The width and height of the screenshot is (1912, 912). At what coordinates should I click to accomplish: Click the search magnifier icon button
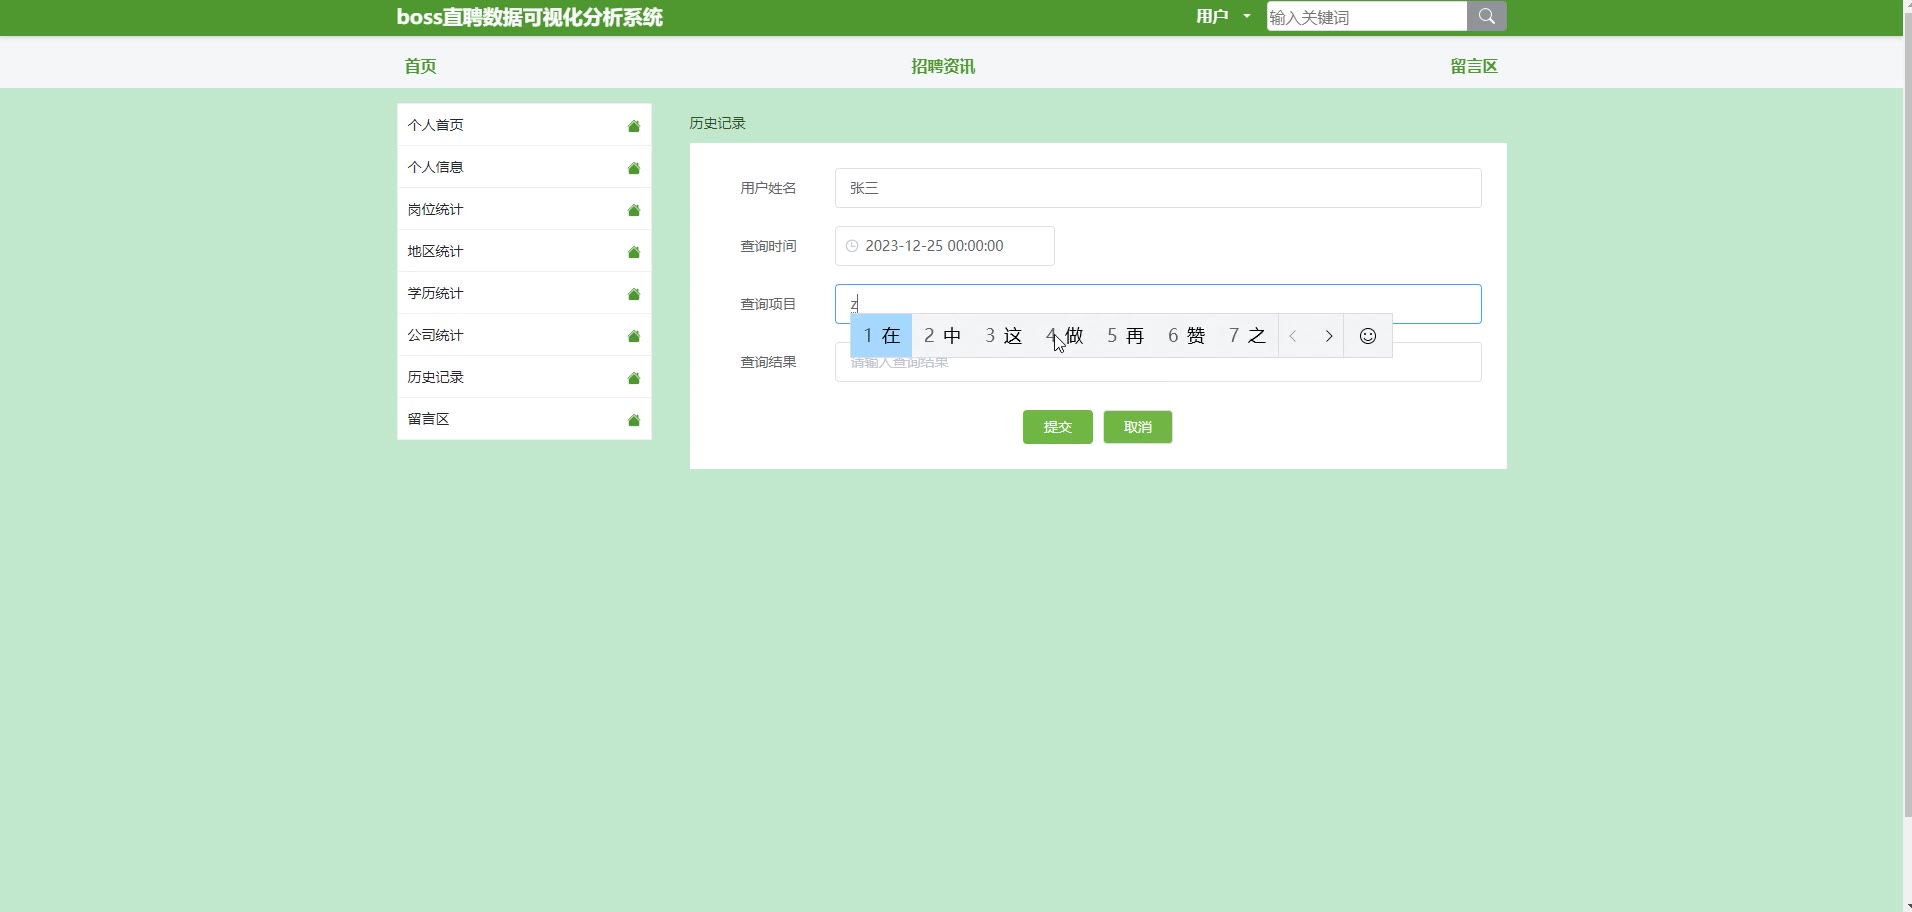[x=1486, y=16]
